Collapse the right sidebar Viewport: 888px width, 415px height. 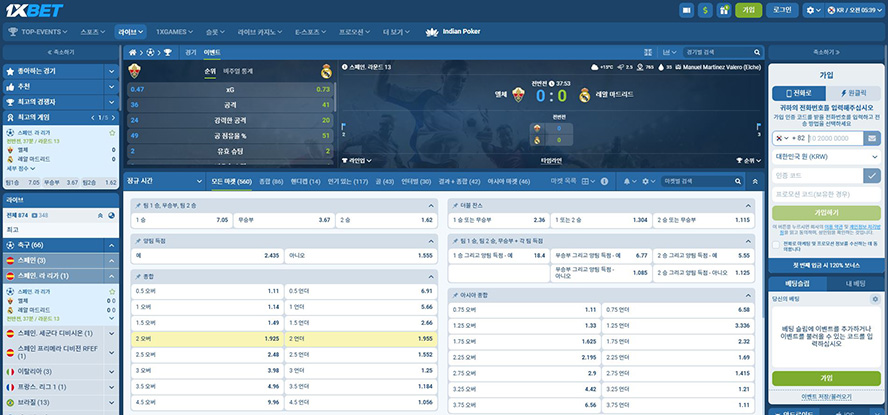[826, 52]
